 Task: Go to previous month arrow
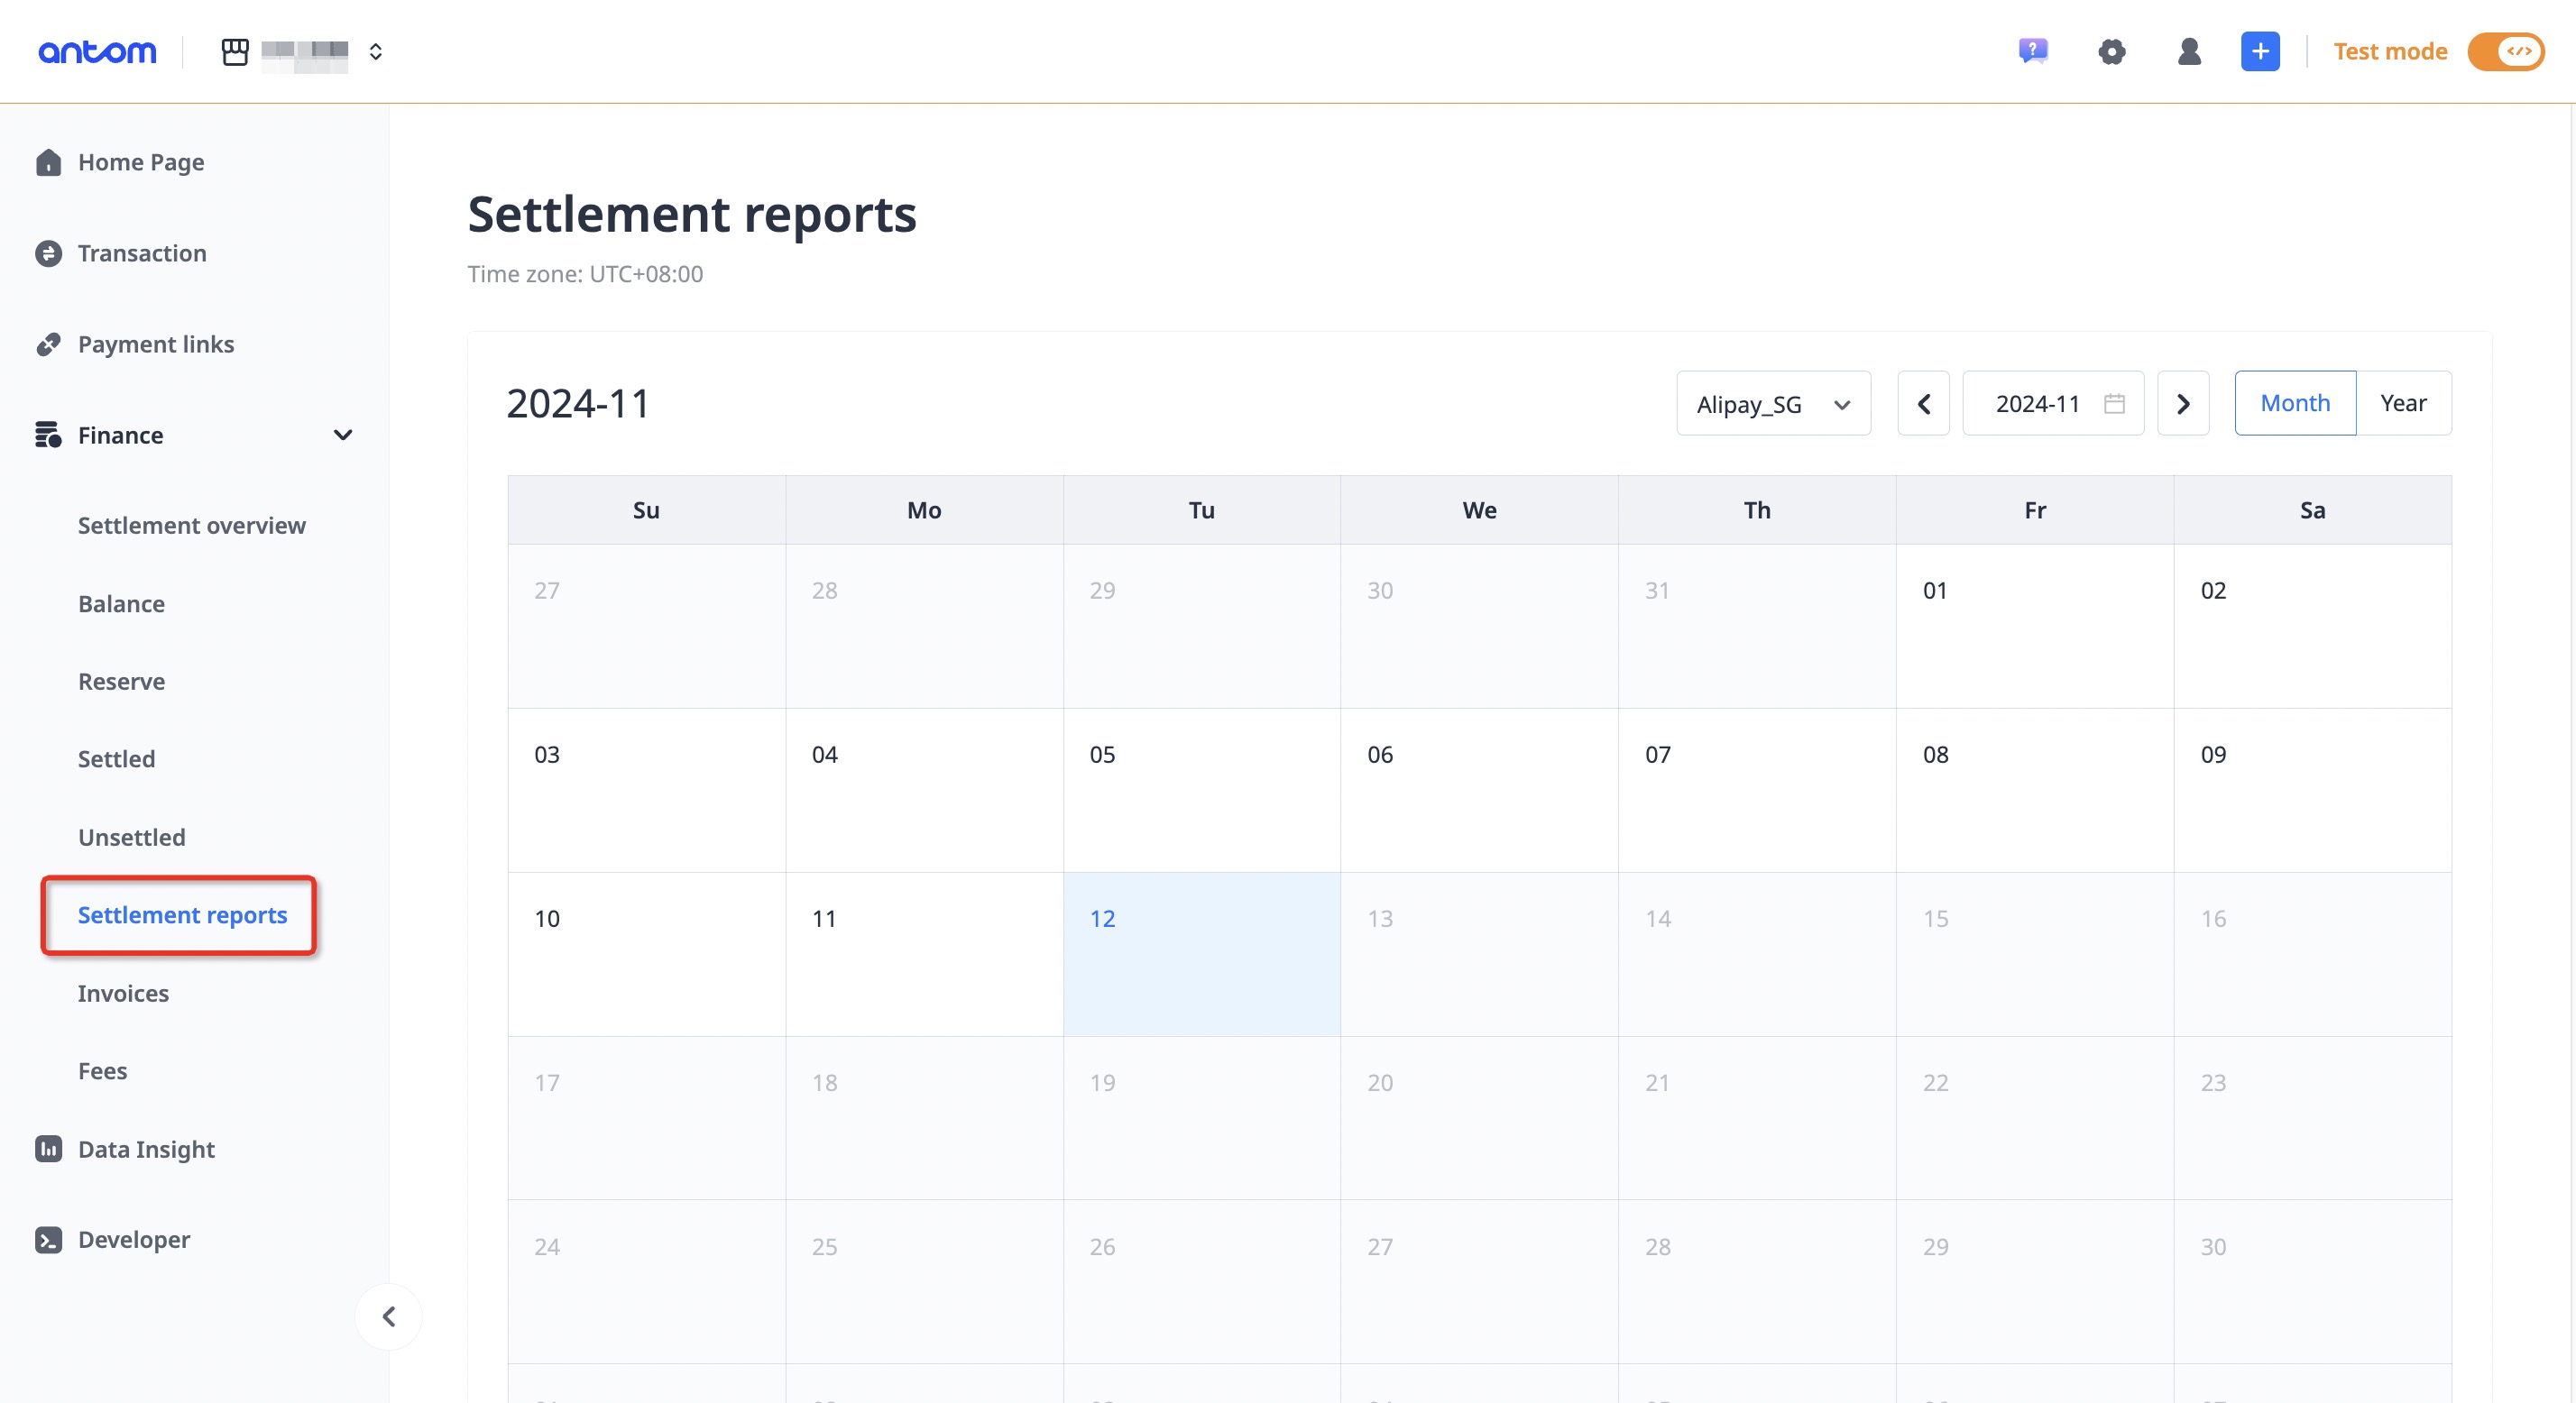point(1923,403)
